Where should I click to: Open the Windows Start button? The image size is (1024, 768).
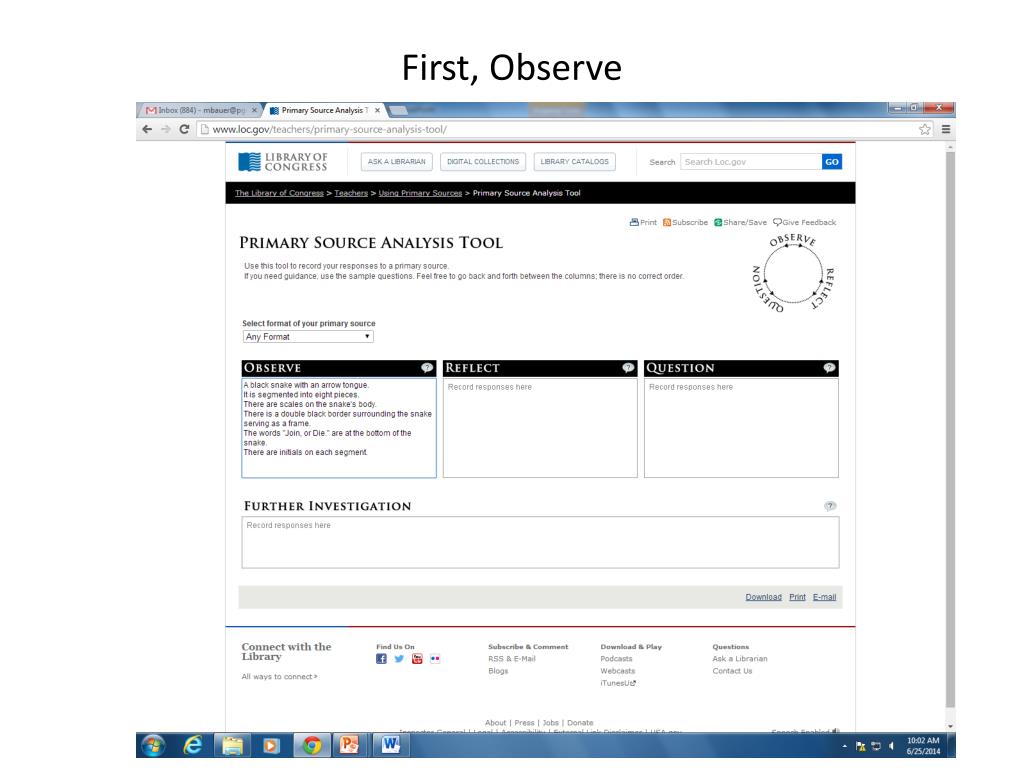pos(153,745)
